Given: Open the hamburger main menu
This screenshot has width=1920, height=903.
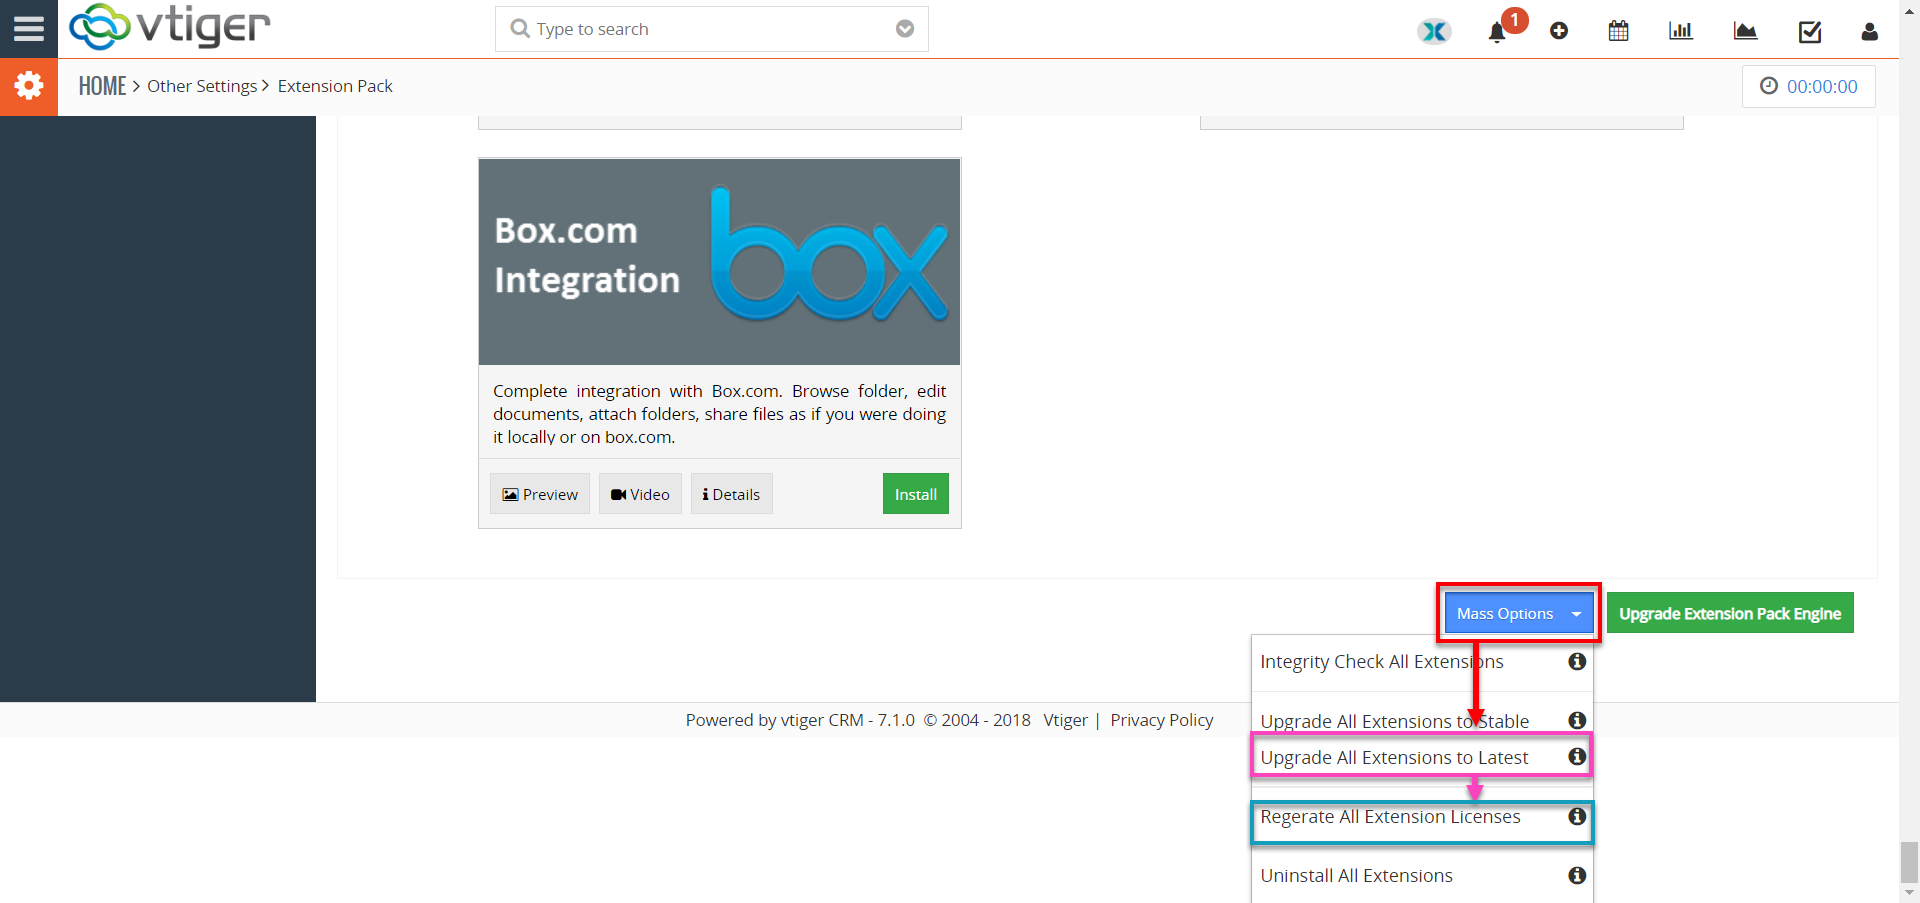Looking at the screenshot, I should (29, 29).
